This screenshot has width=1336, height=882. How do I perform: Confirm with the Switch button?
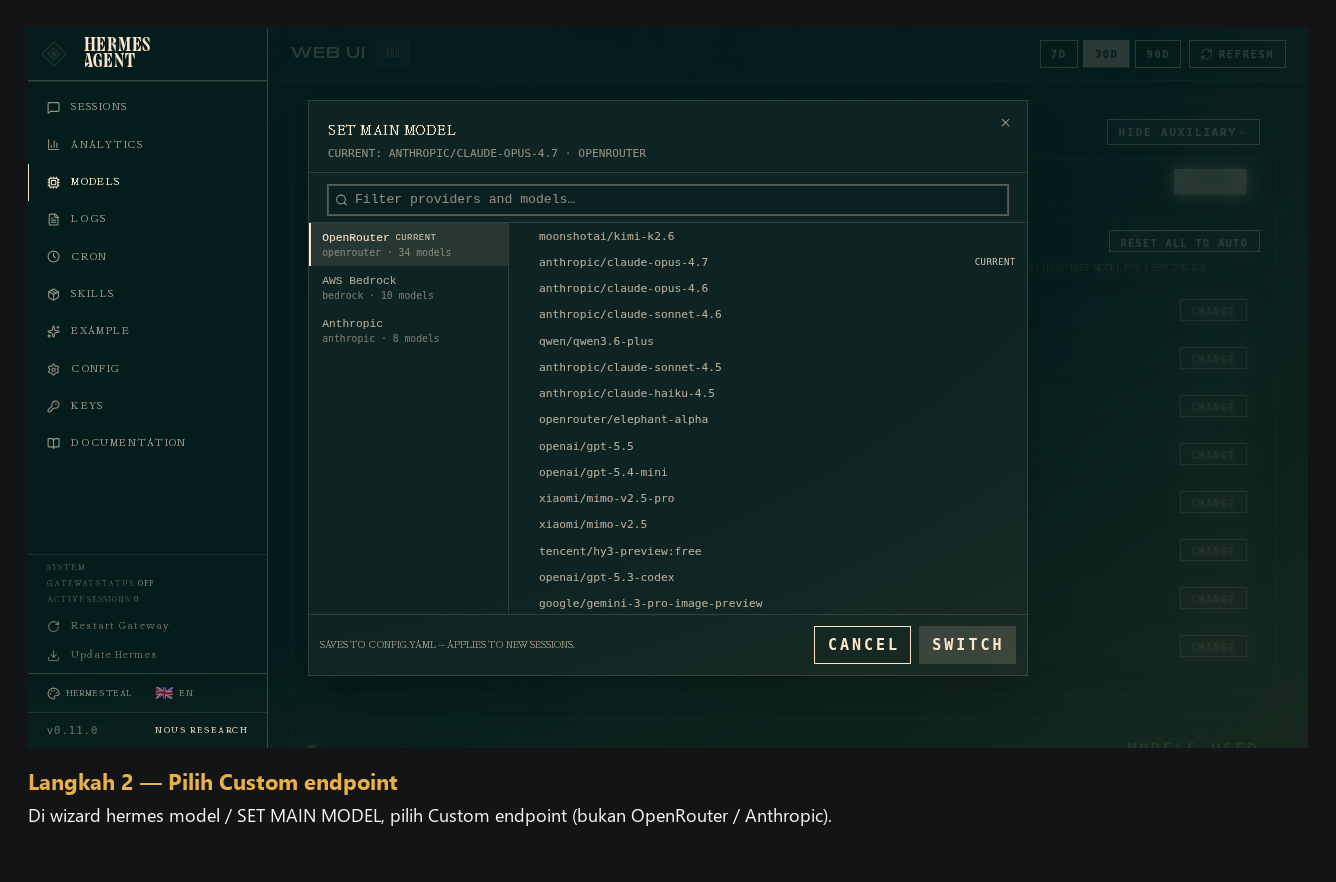point(968,645)
